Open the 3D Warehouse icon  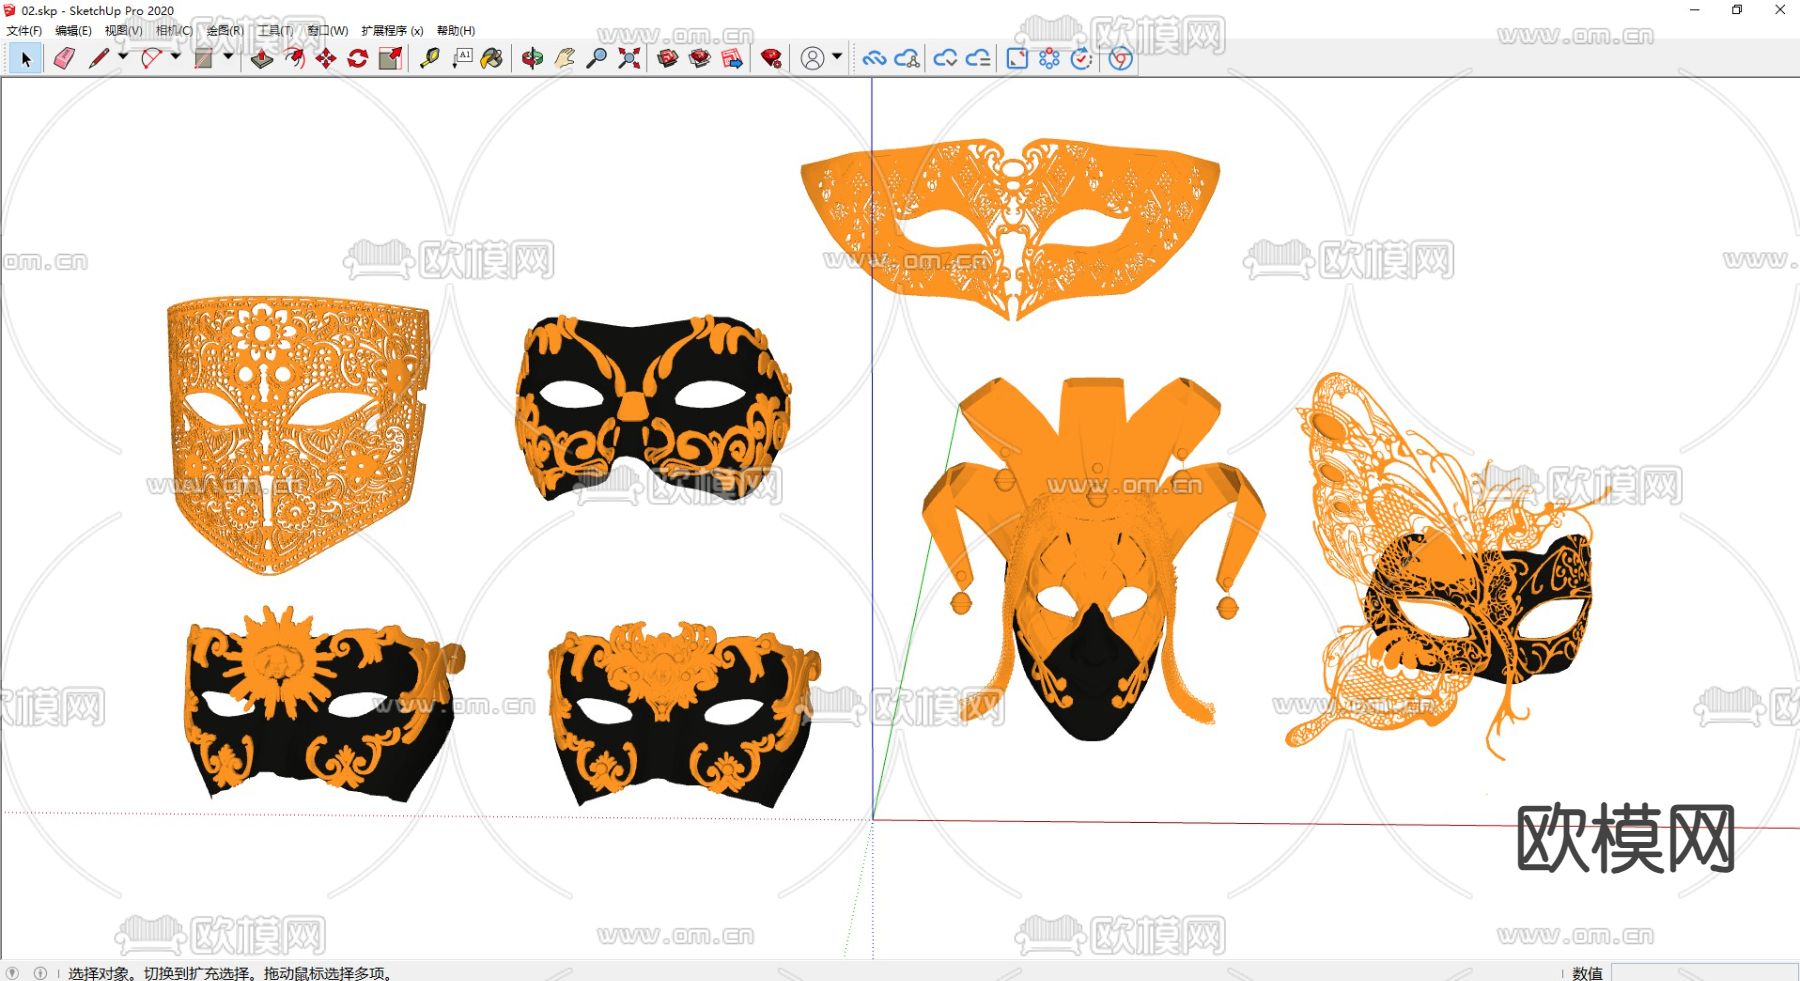(668, 59)
